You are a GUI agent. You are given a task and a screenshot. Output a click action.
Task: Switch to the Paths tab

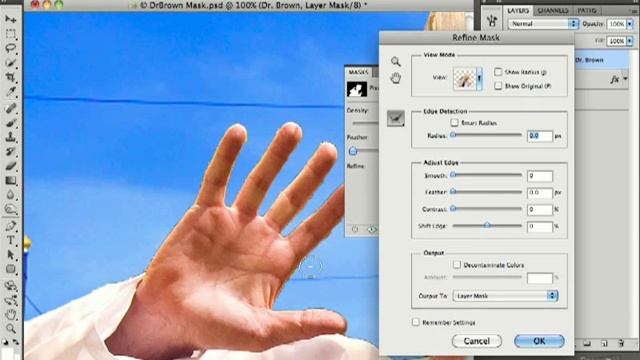coord(587,11)
